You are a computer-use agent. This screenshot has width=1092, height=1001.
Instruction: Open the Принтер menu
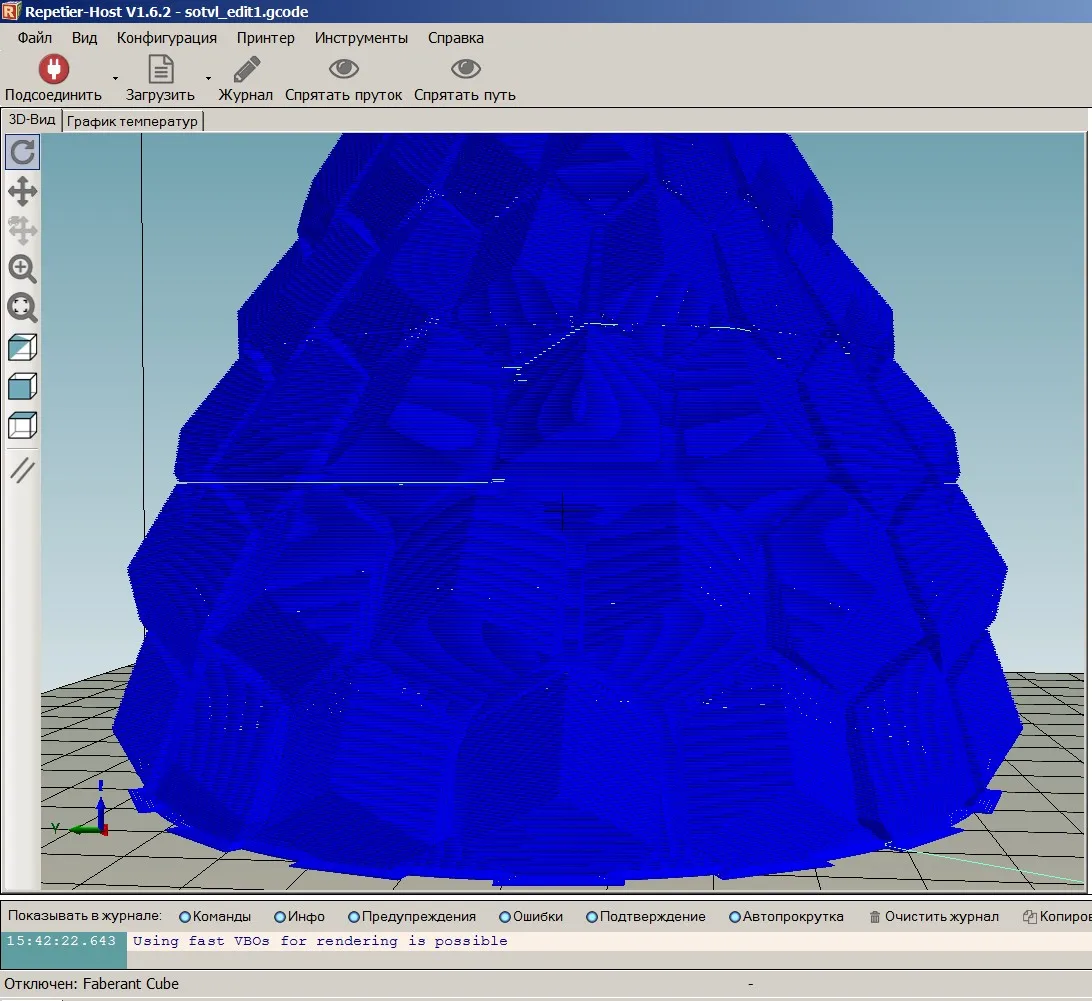pos(265,38)
